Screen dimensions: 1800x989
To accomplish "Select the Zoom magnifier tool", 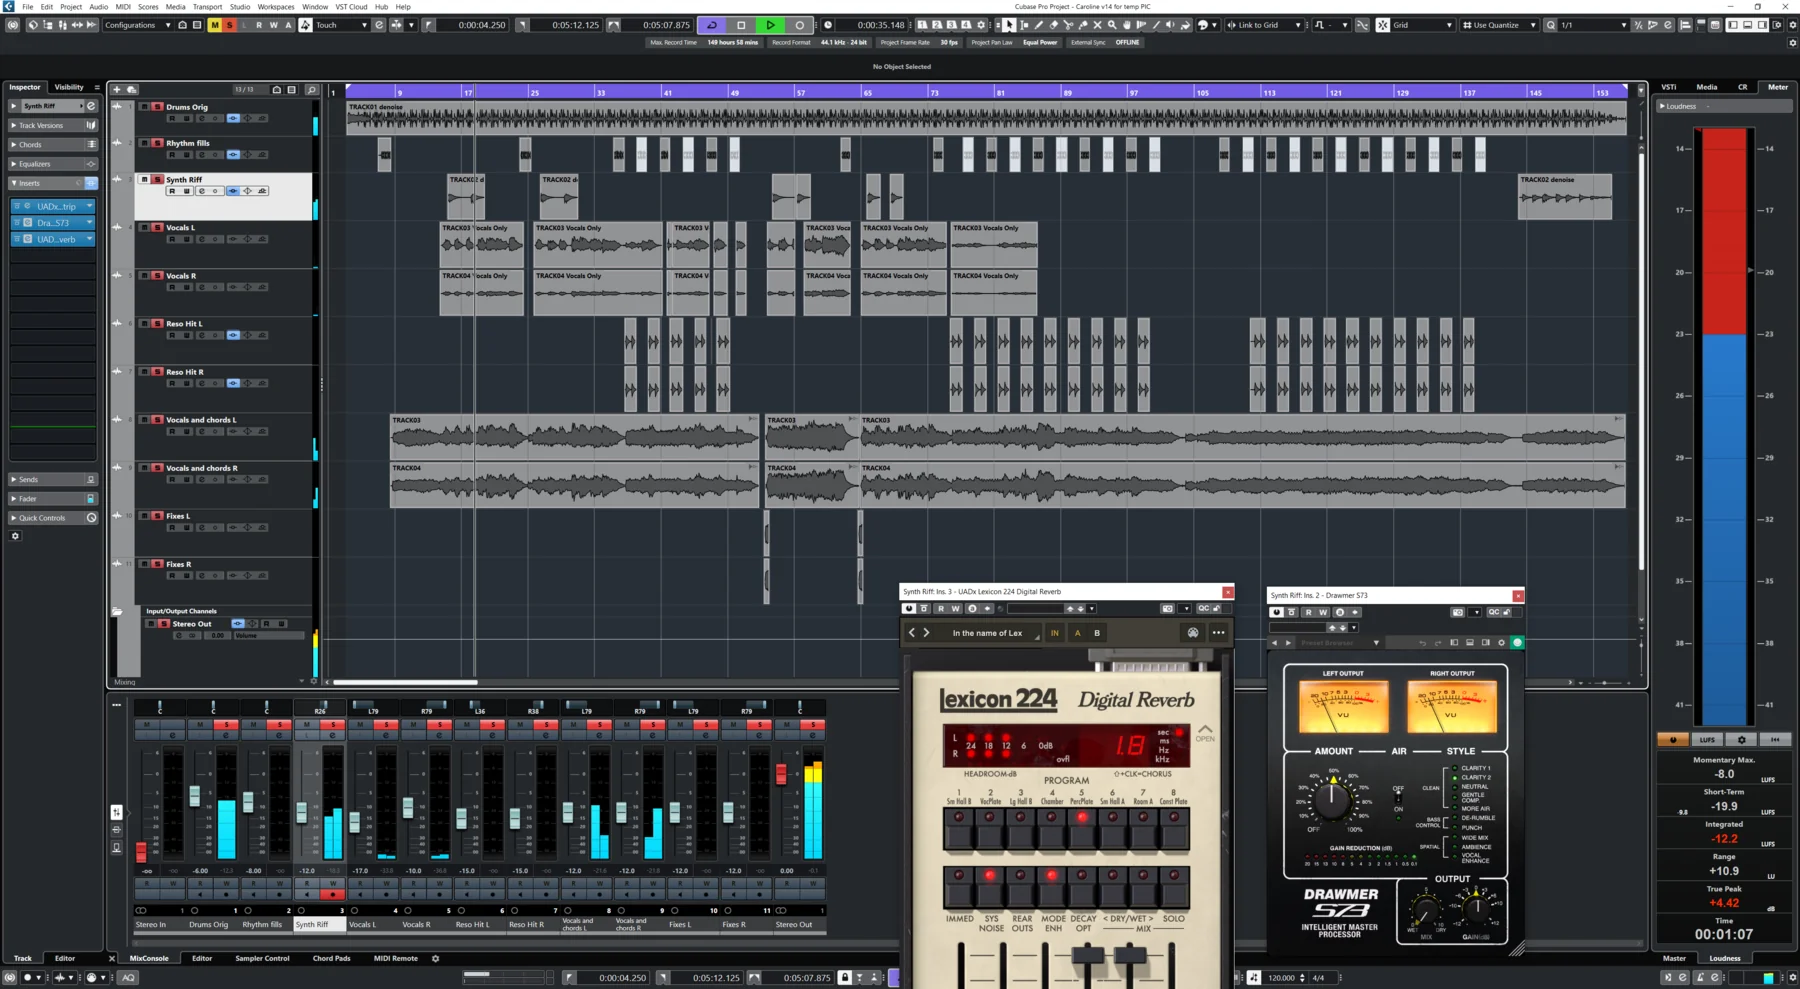I will tap(1112, 25).
